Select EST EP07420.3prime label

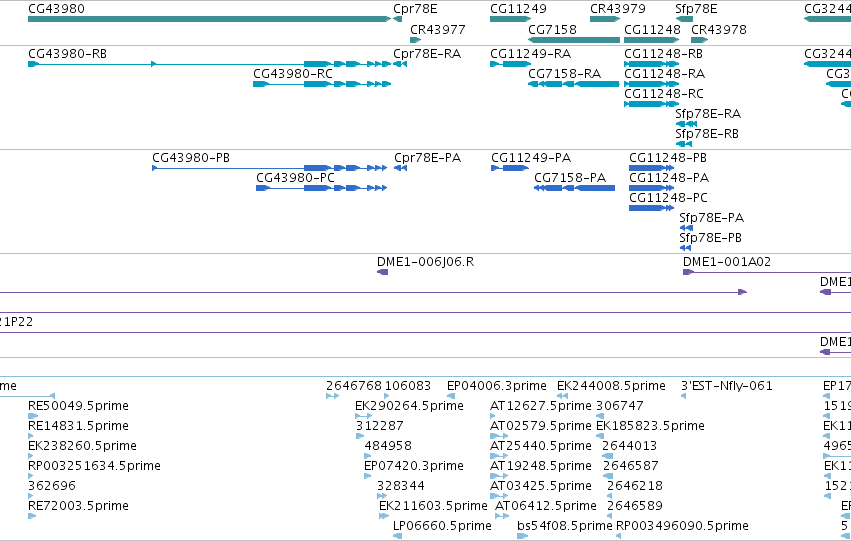point(414,466)
